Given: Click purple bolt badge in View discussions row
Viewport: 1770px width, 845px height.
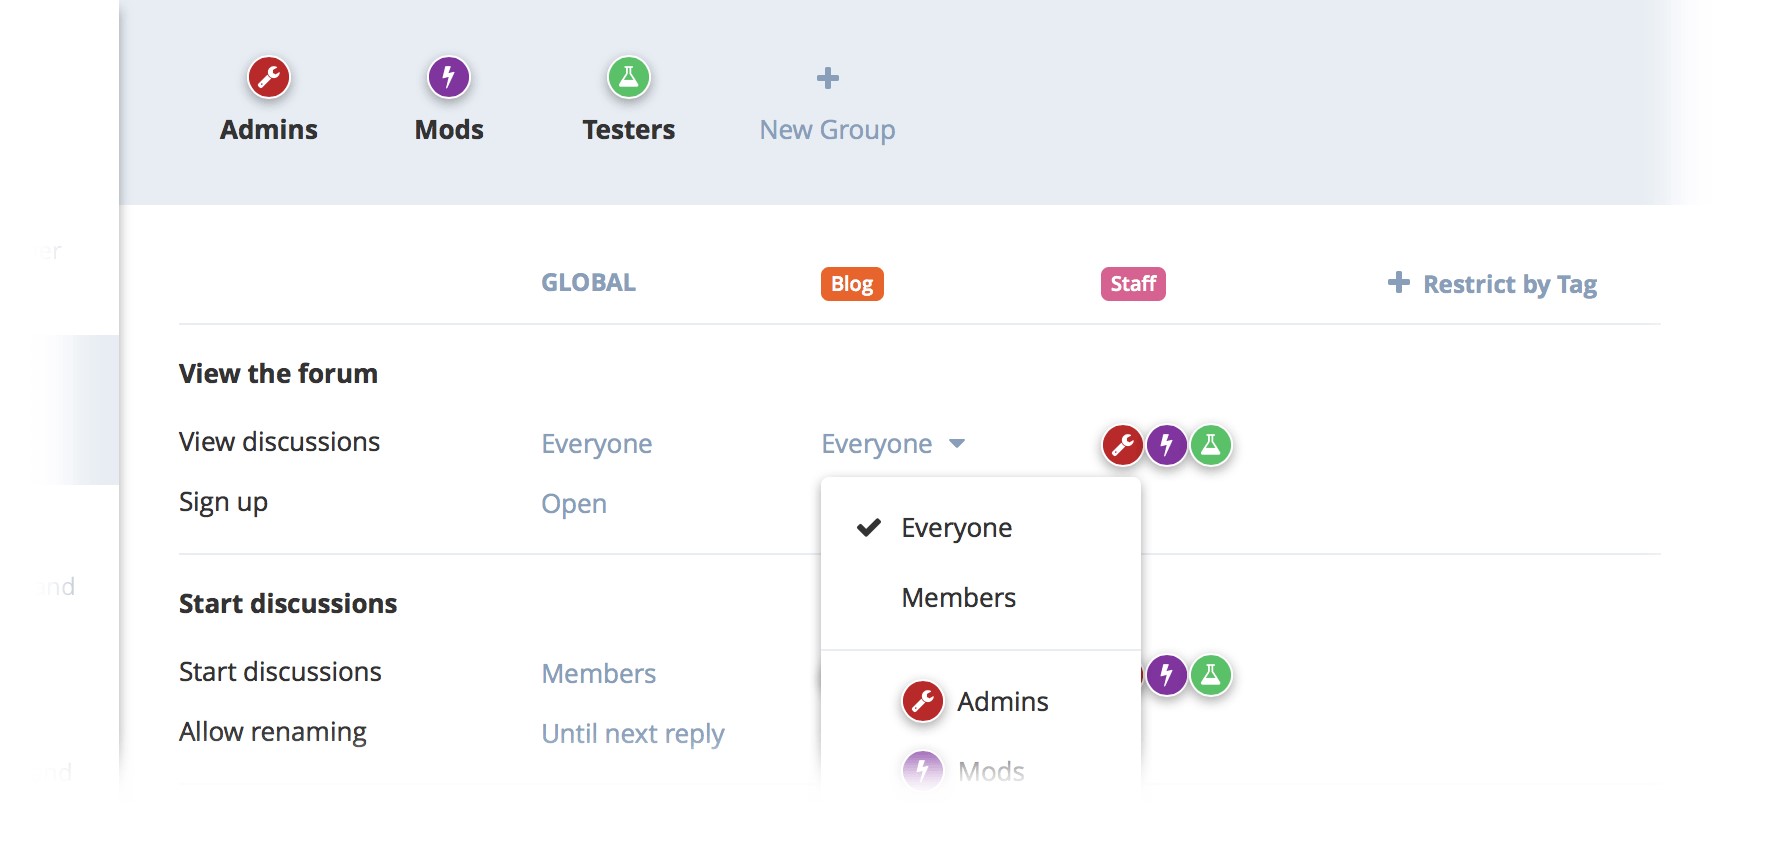Looking at the screenshot, I should 1167,445.
